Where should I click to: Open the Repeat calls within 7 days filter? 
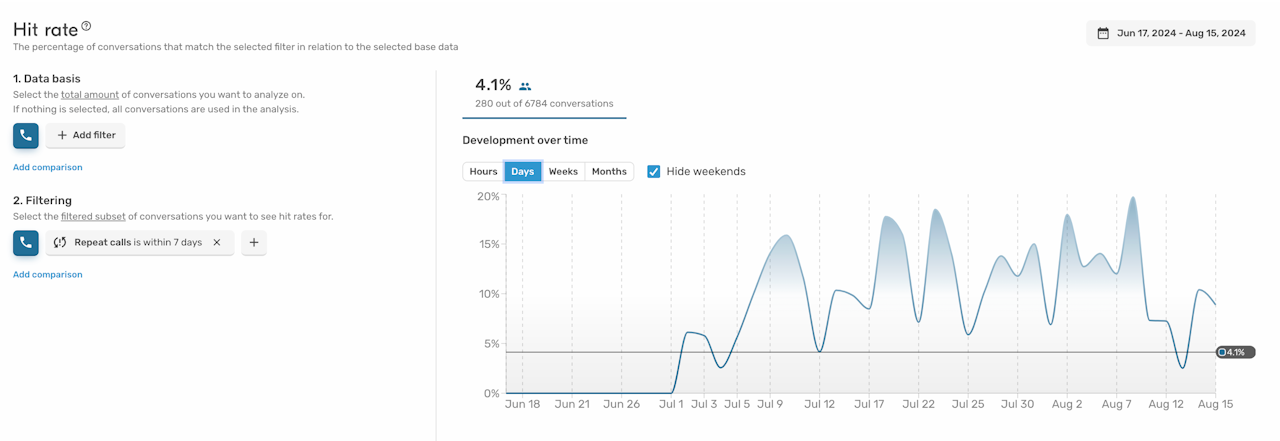(x=138, y=243)
